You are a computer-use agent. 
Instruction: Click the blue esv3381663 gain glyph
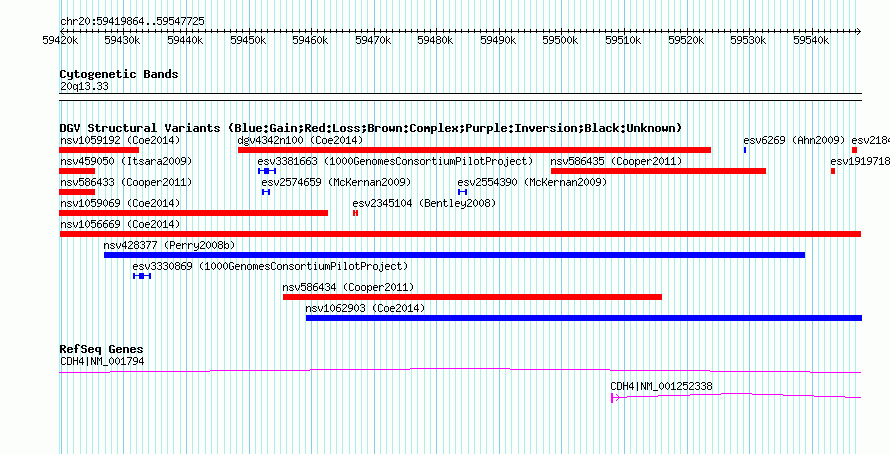tap(267, 171)
